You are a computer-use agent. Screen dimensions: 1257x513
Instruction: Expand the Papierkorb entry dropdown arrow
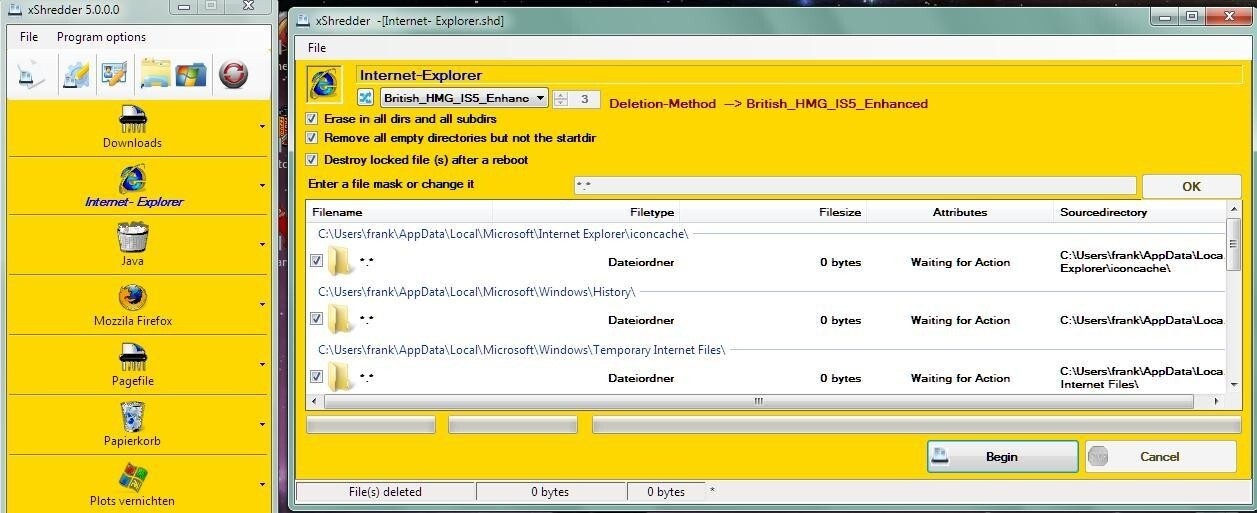262,425
